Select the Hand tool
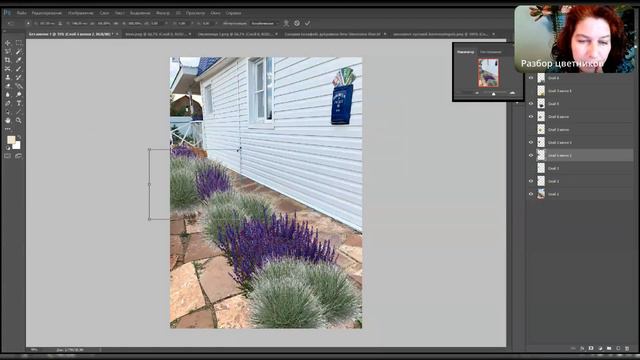The height and width of the screenshot is (360, 640). click(8, 120)
